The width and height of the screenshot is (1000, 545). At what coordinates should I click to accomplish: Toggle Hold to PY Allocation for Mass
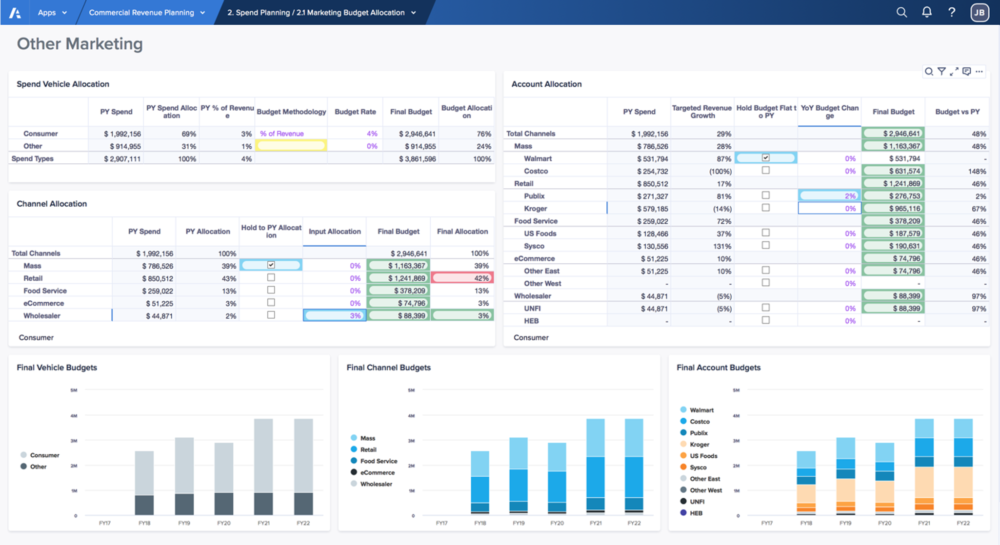point(271,265)
